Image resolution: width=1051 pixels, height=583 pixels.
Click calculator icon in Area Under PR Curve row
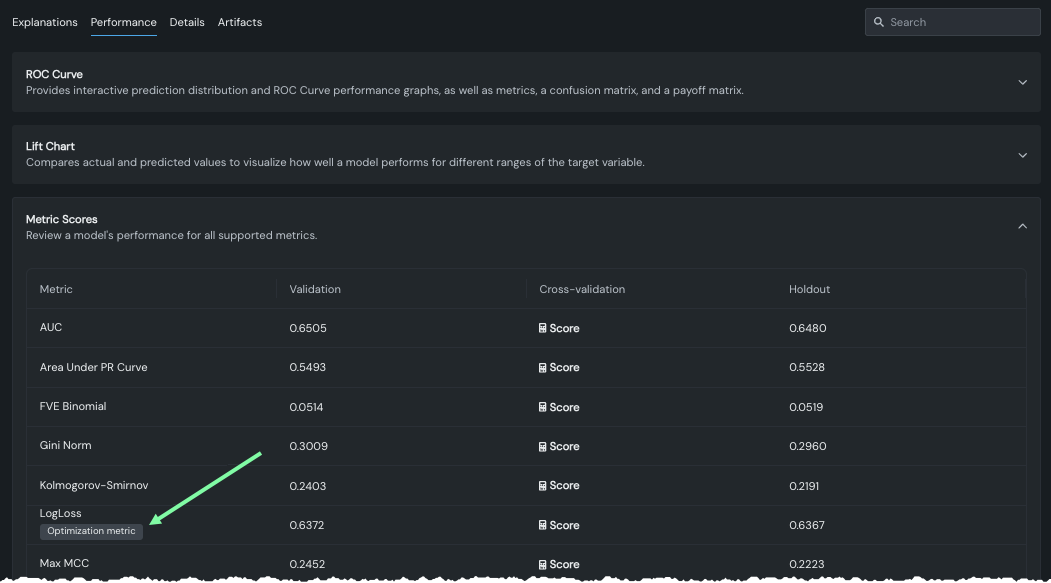[x=543, y=367]
